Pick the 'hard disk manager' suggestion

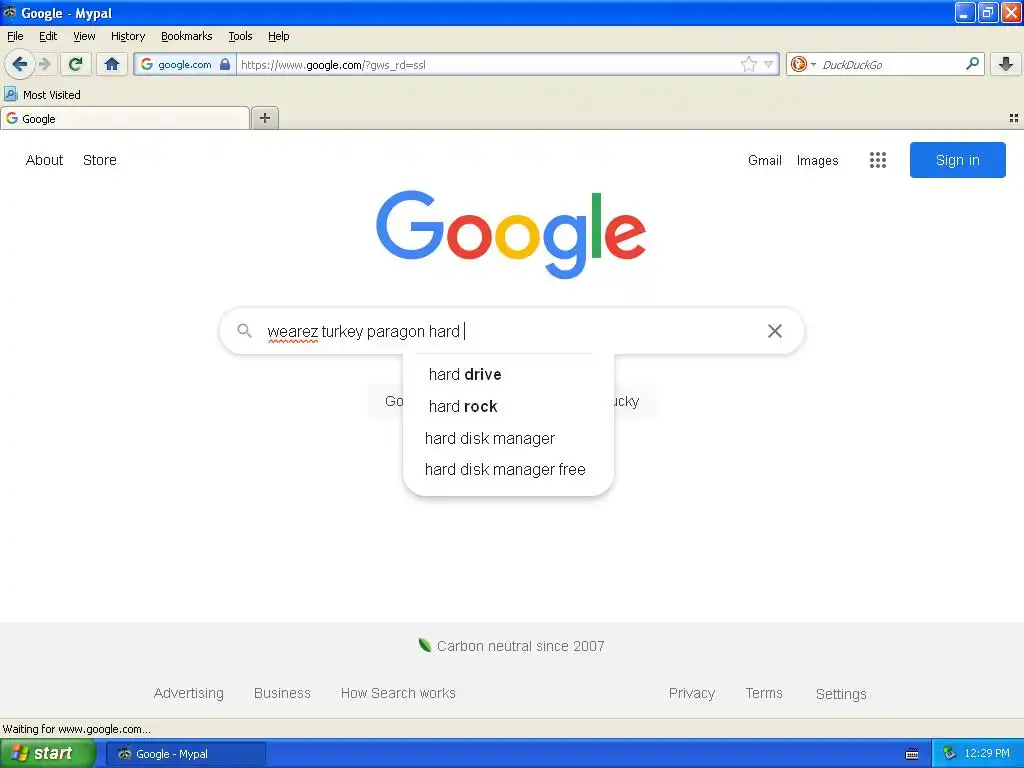tap(508, 438)
